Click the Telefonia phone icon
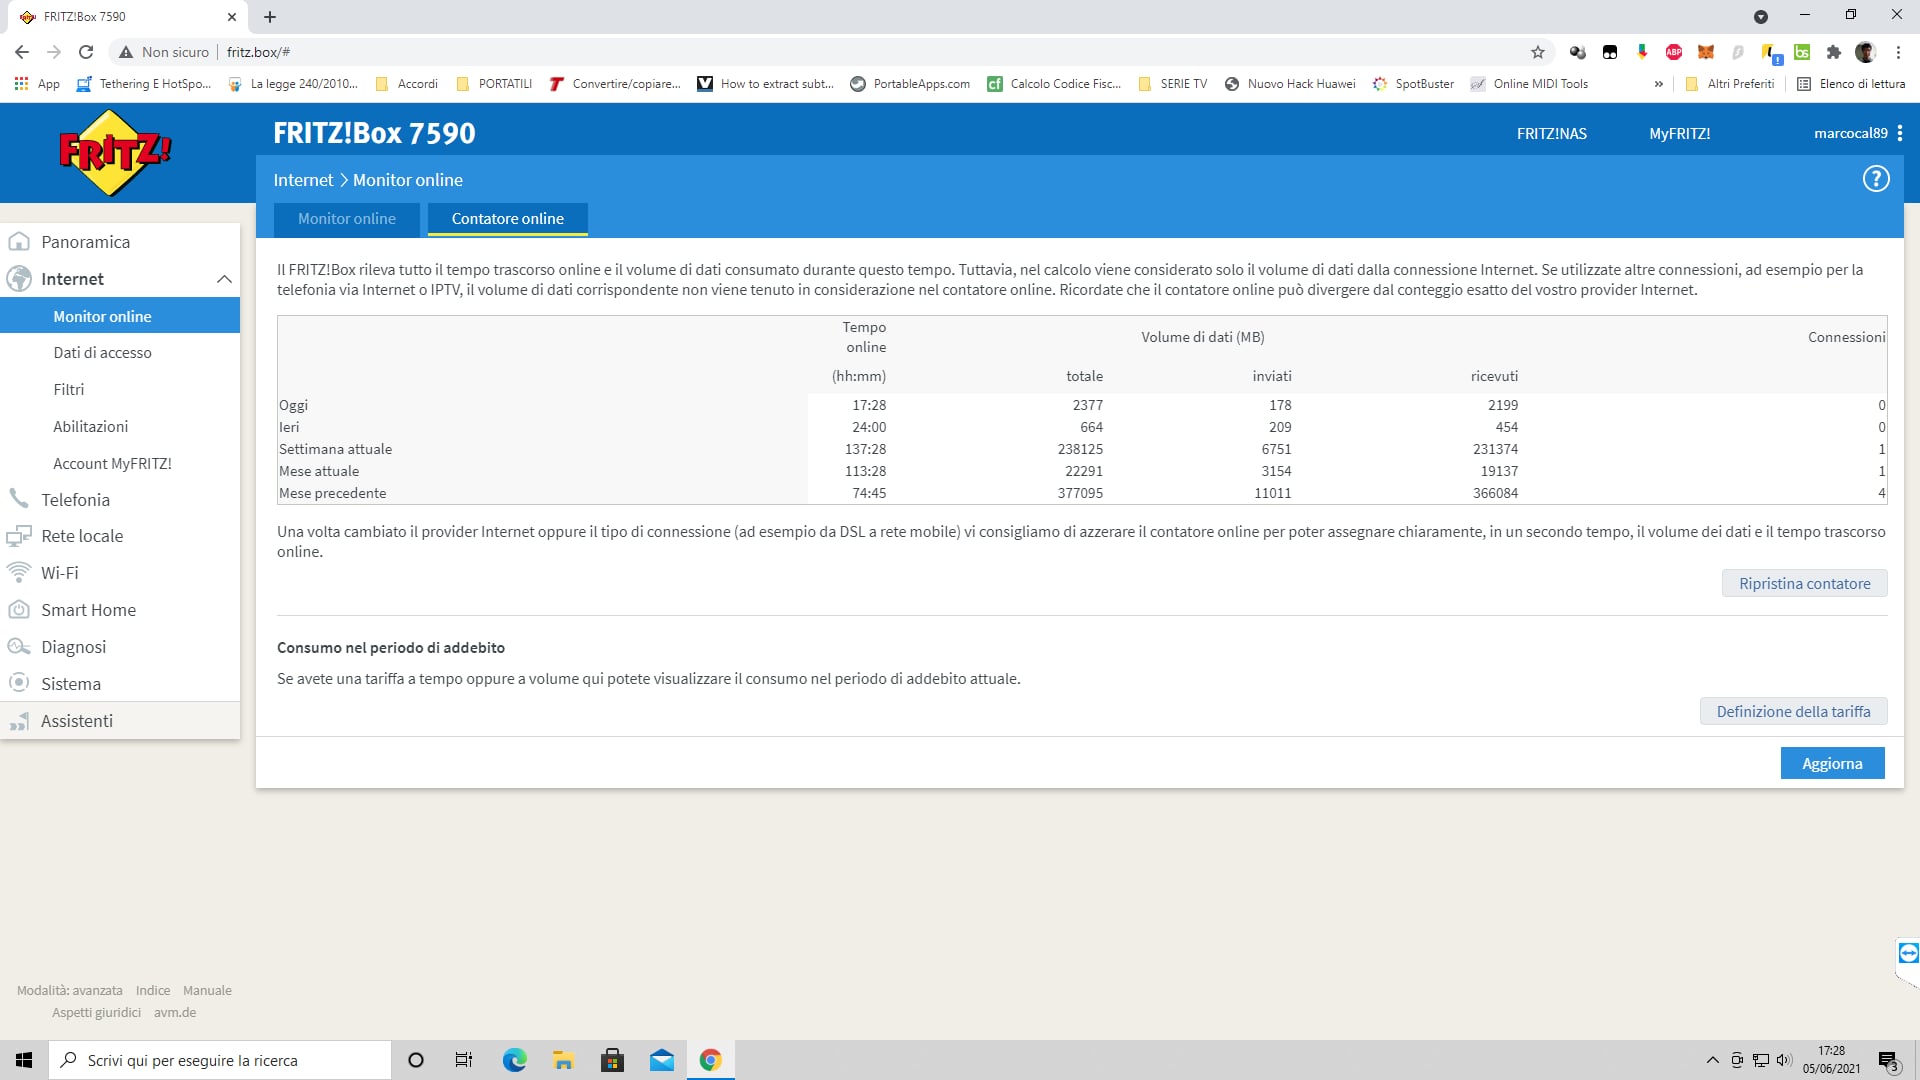The image size is (1920, 1080). coord(19,499)
